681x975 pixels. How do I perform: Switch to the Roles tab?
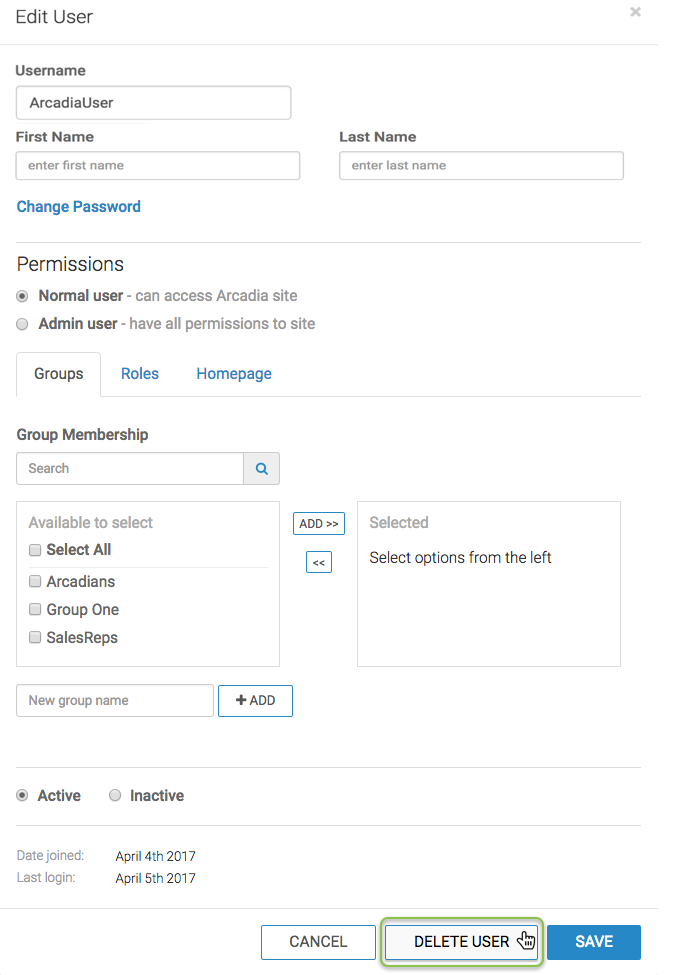(x=140, y=374)
